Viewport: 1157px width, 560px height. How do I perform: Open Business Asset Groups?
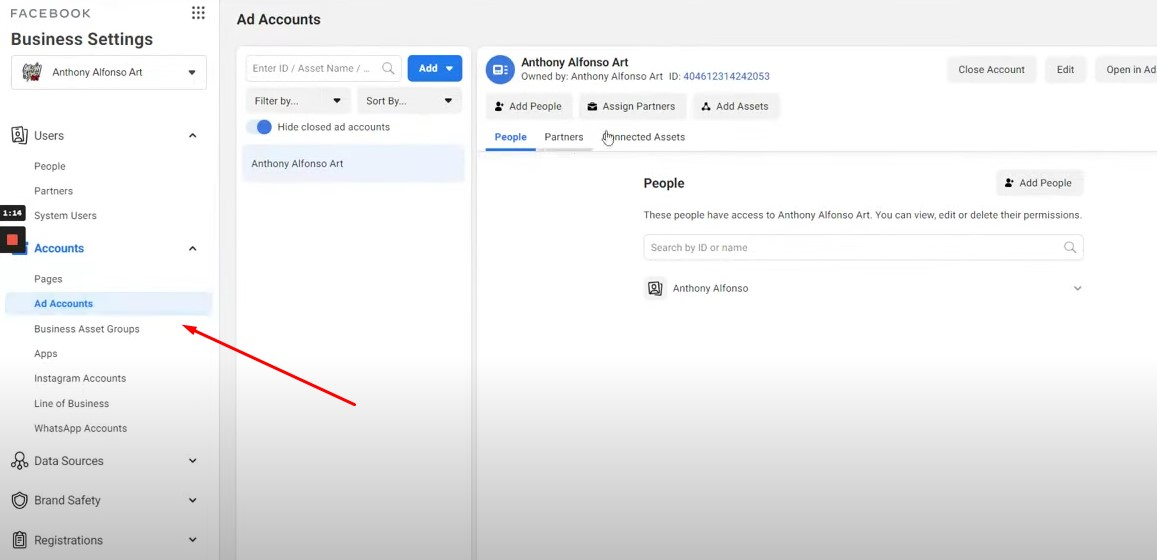(86, 329)
